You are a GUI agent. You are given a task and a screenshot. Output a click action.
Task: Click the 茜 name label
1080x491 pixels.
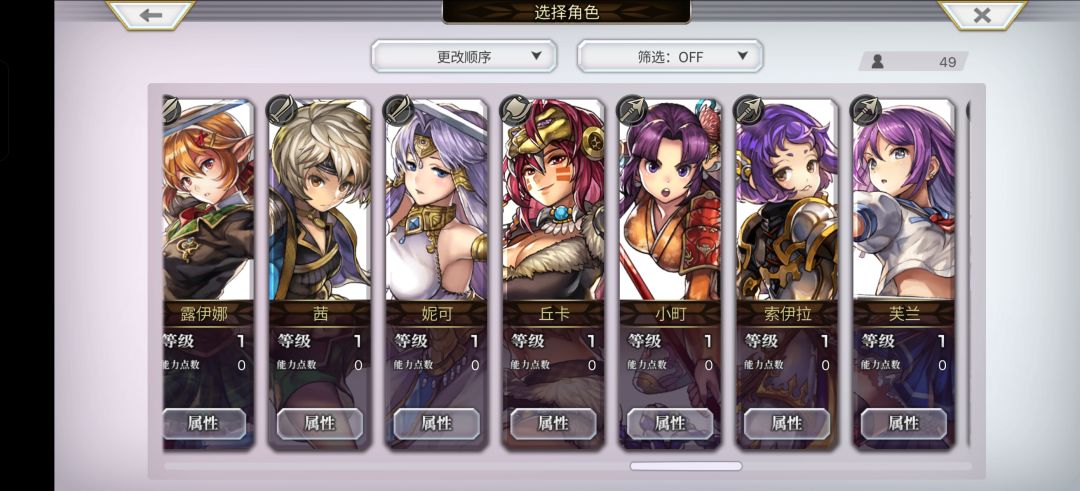[x=320, y=315]
